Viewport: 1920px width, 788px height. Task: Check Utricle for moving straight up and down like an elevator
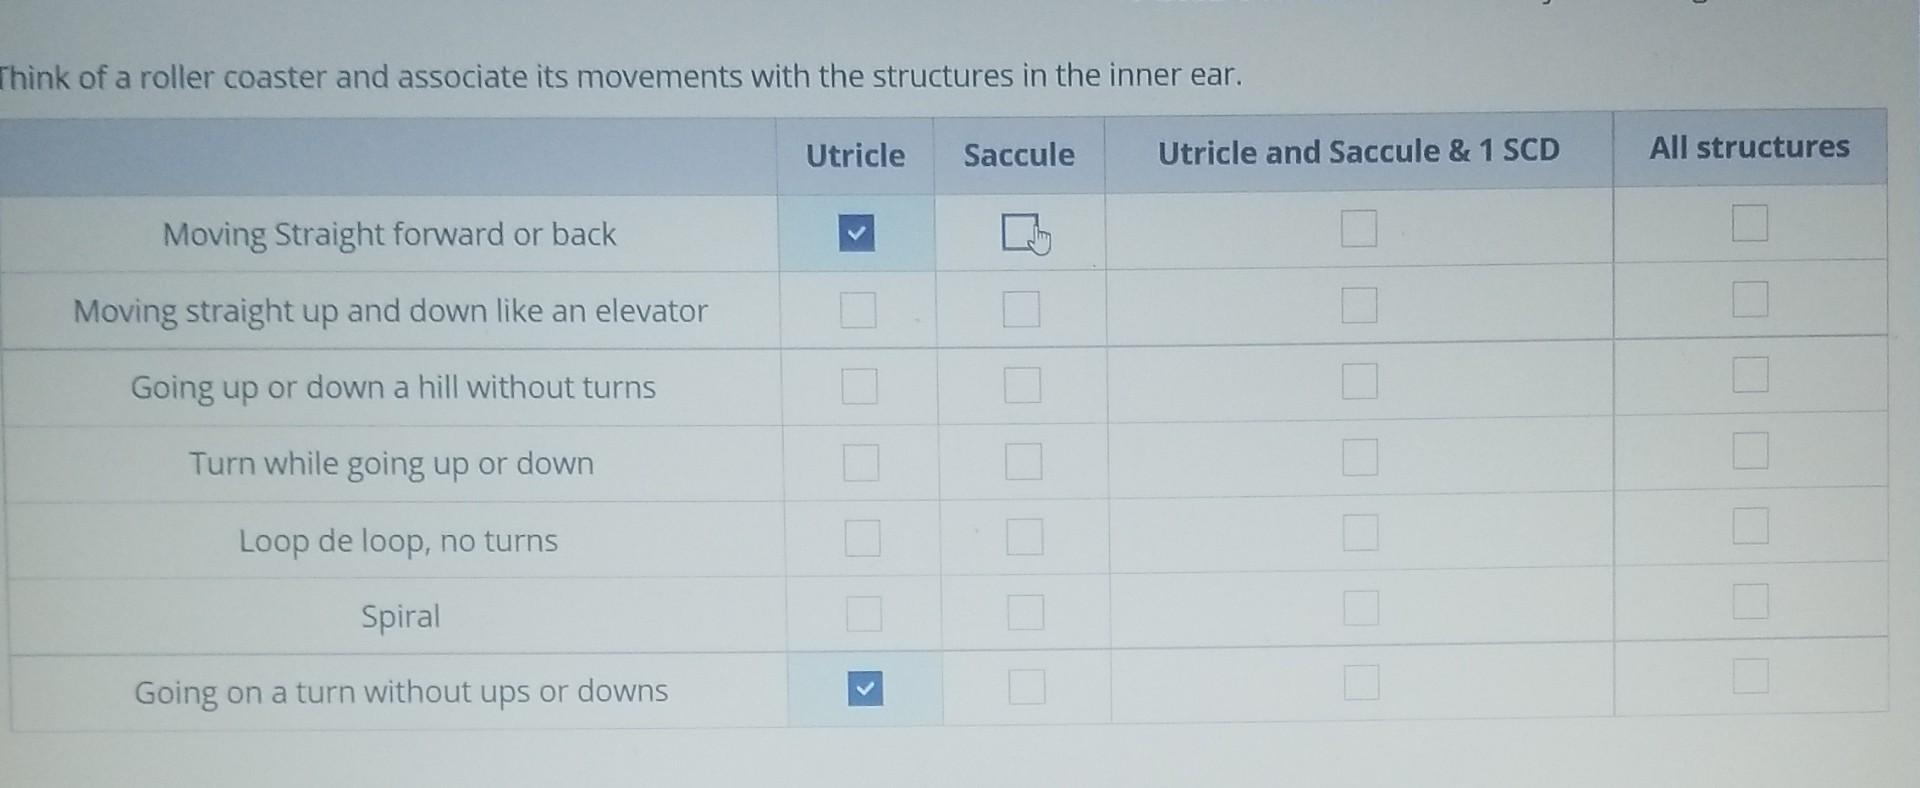[x=858, y=310]
